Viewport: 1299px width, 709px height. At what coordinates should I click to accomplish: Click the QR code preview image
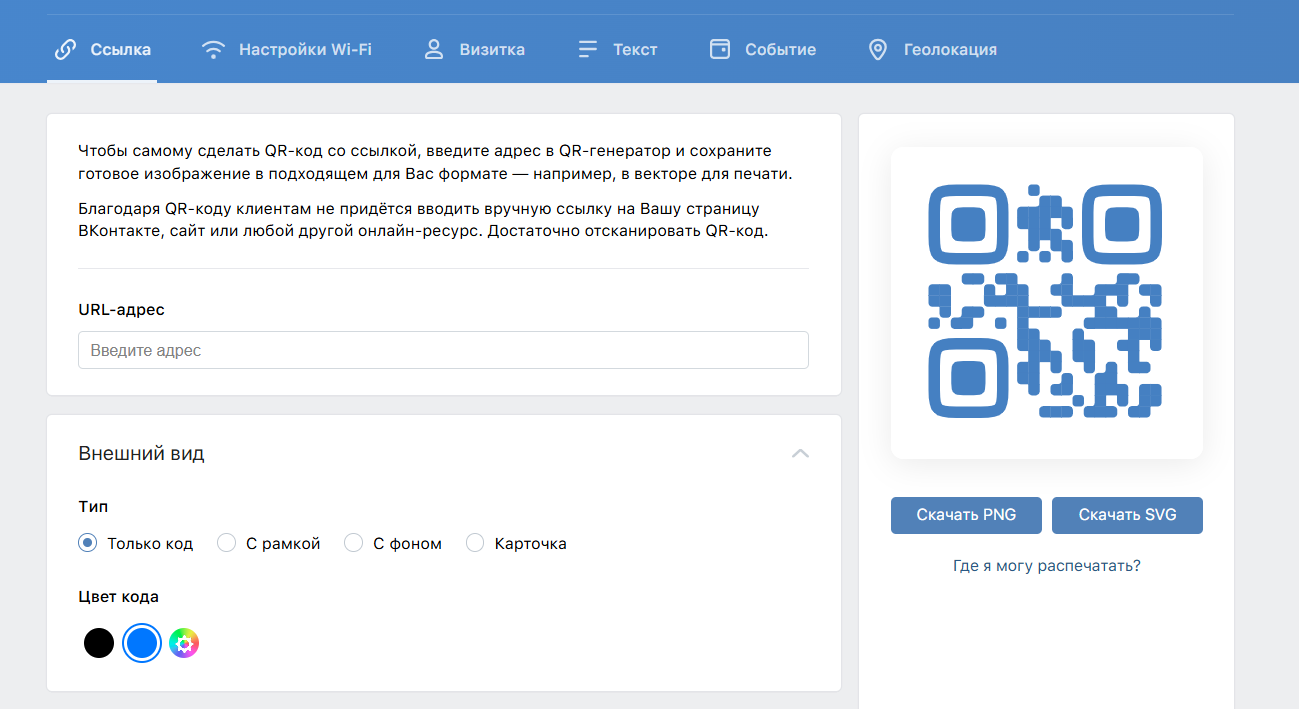[x=1046, y=301]
